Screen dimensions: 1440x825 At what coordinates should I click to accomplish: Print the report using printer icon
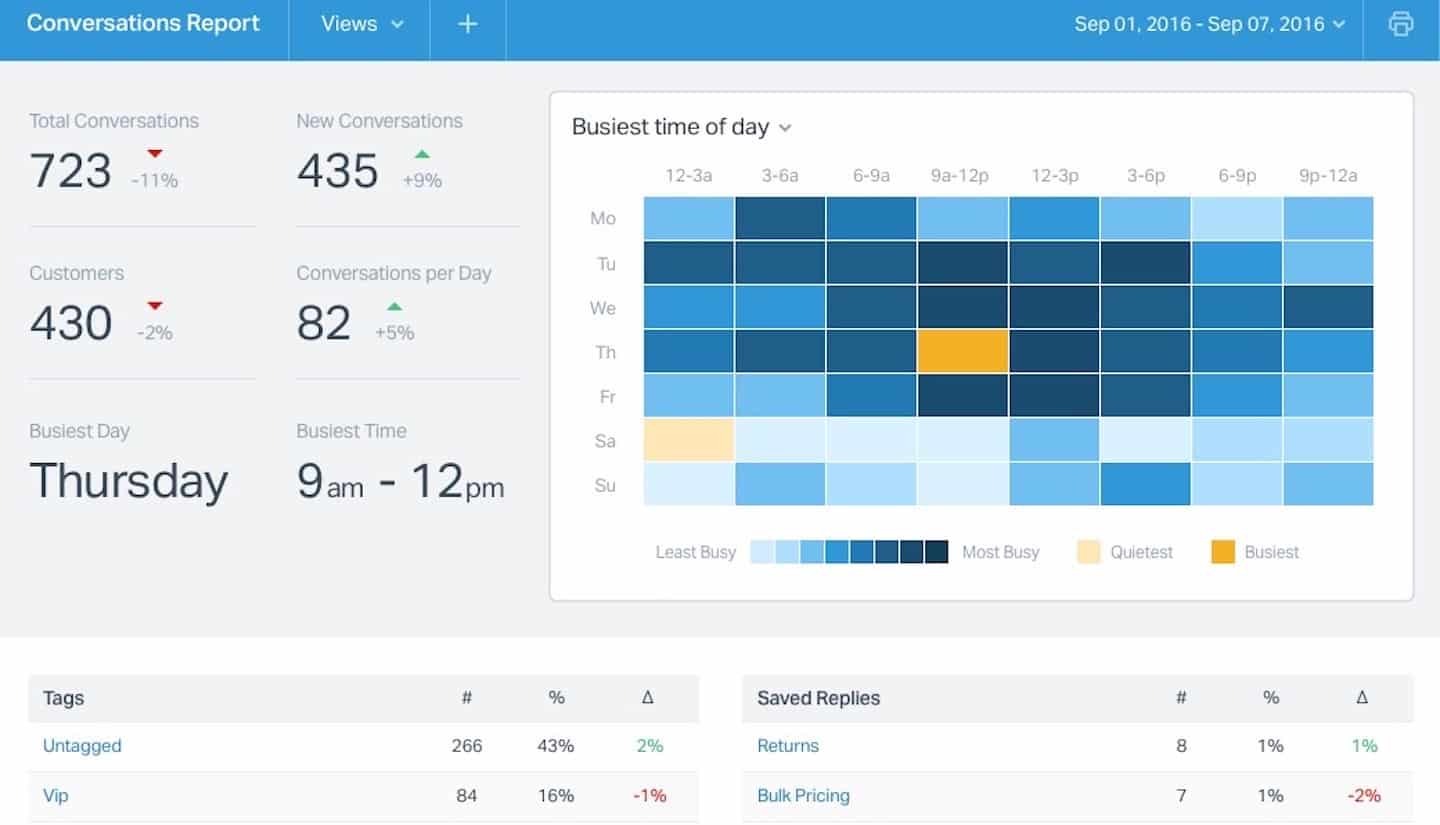[1401, 24]
